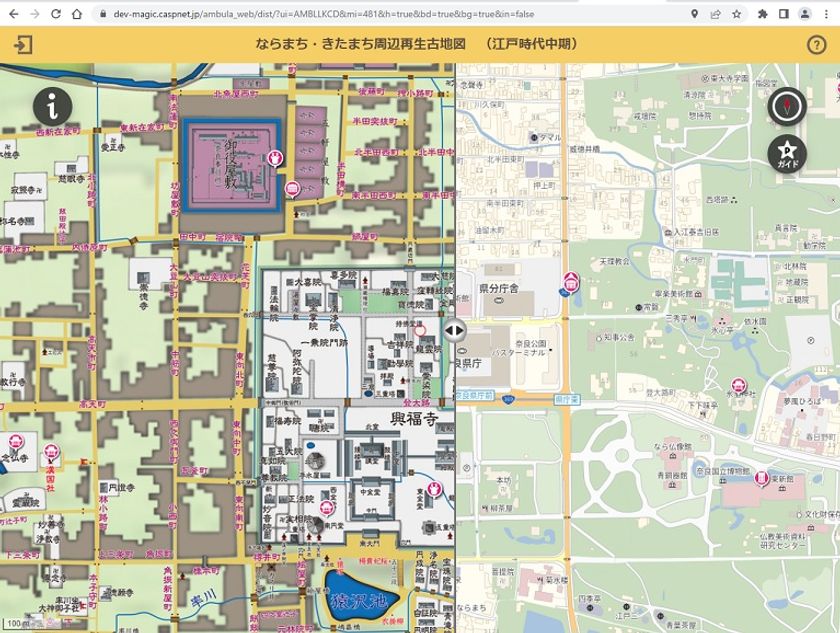Viewport: 840px width, 633px height.
Task: Click the 半田突抜町 street label
Action: pos(374,122)
